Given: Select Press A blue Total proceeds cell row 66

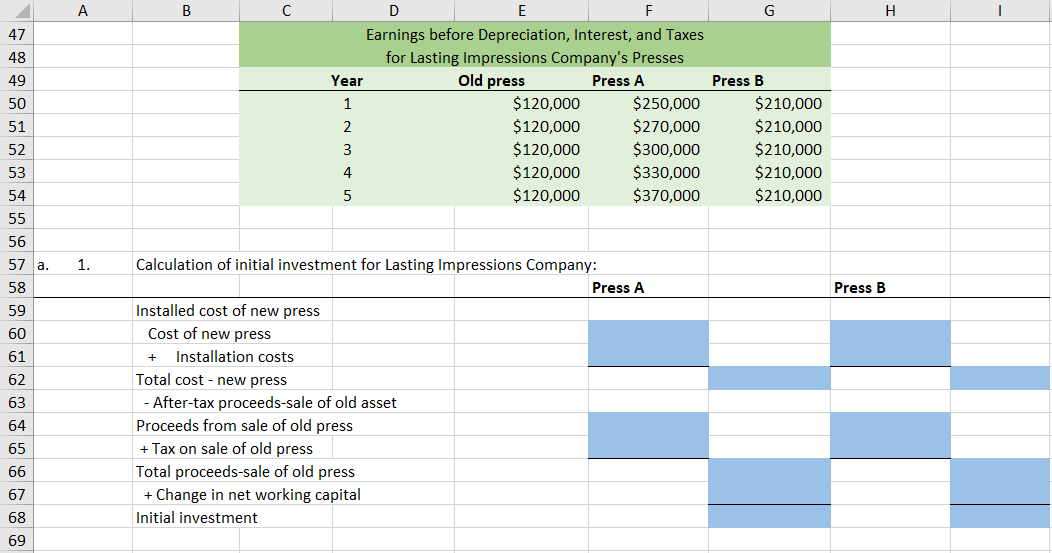Looking at the screenshot, I should 769,471.
